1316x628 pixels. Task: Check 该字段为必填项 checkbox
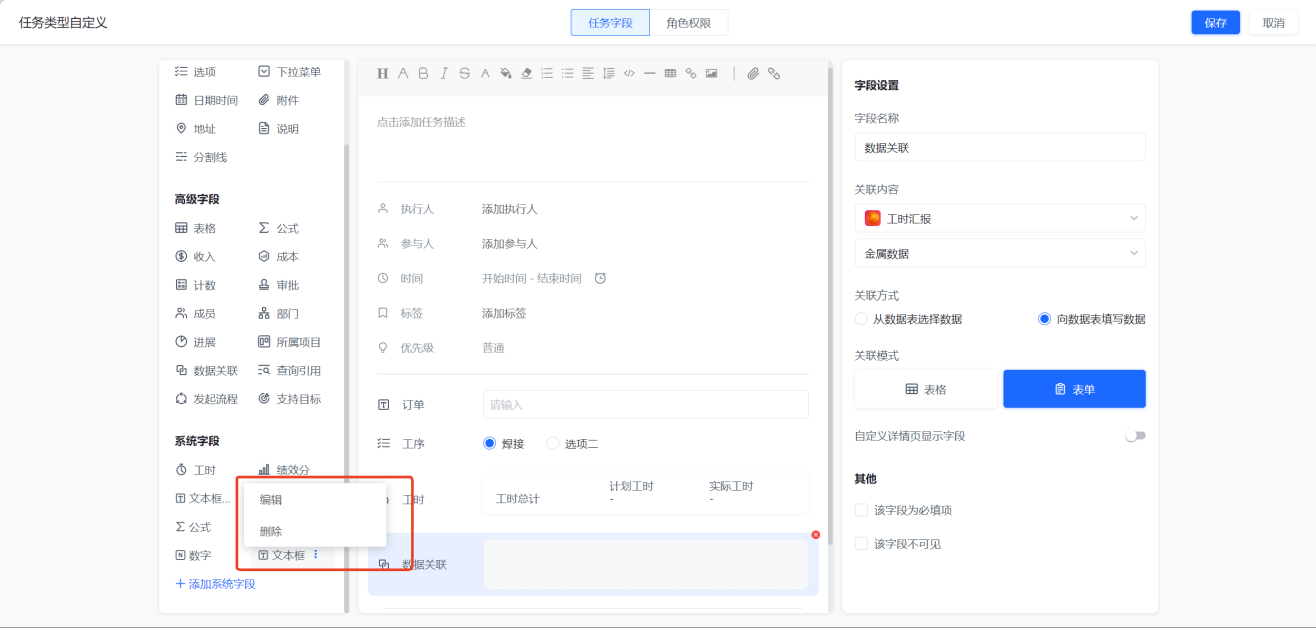coord(861,510)
